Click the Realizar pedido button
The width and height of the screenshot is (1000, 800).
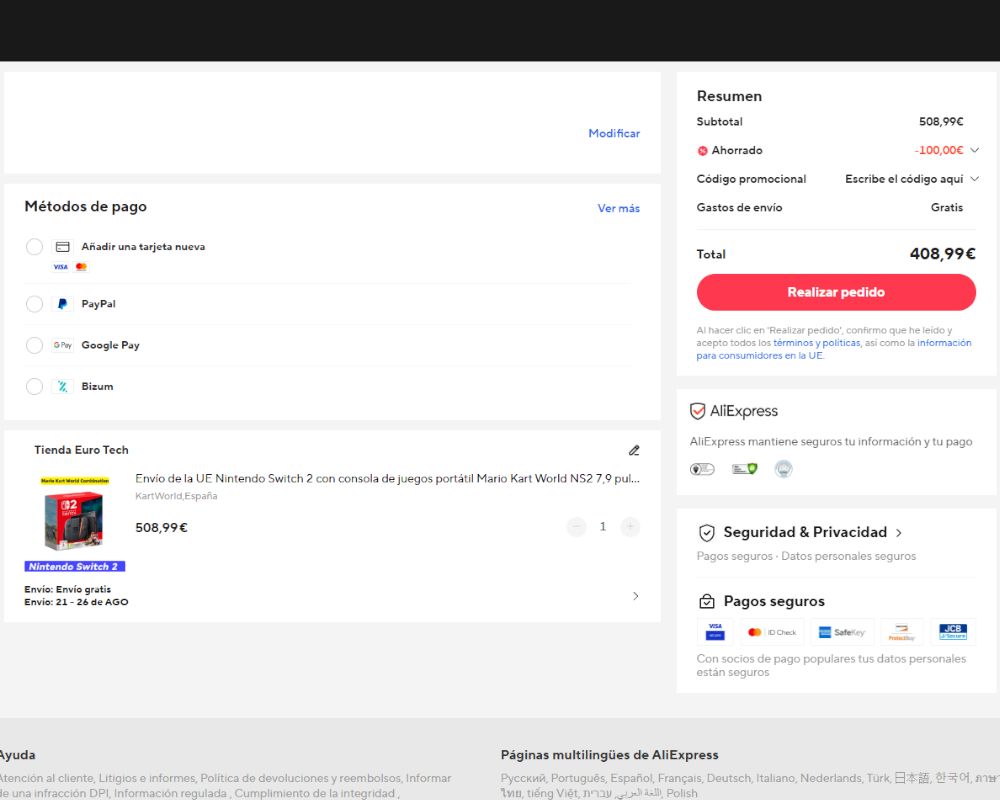tap(836, 292)
